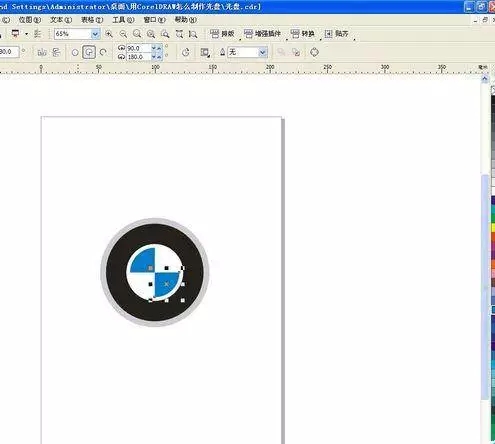Open the 65% zoom level dropdown
The height and width of the screenshot is (444, 495).
[95, 34]
